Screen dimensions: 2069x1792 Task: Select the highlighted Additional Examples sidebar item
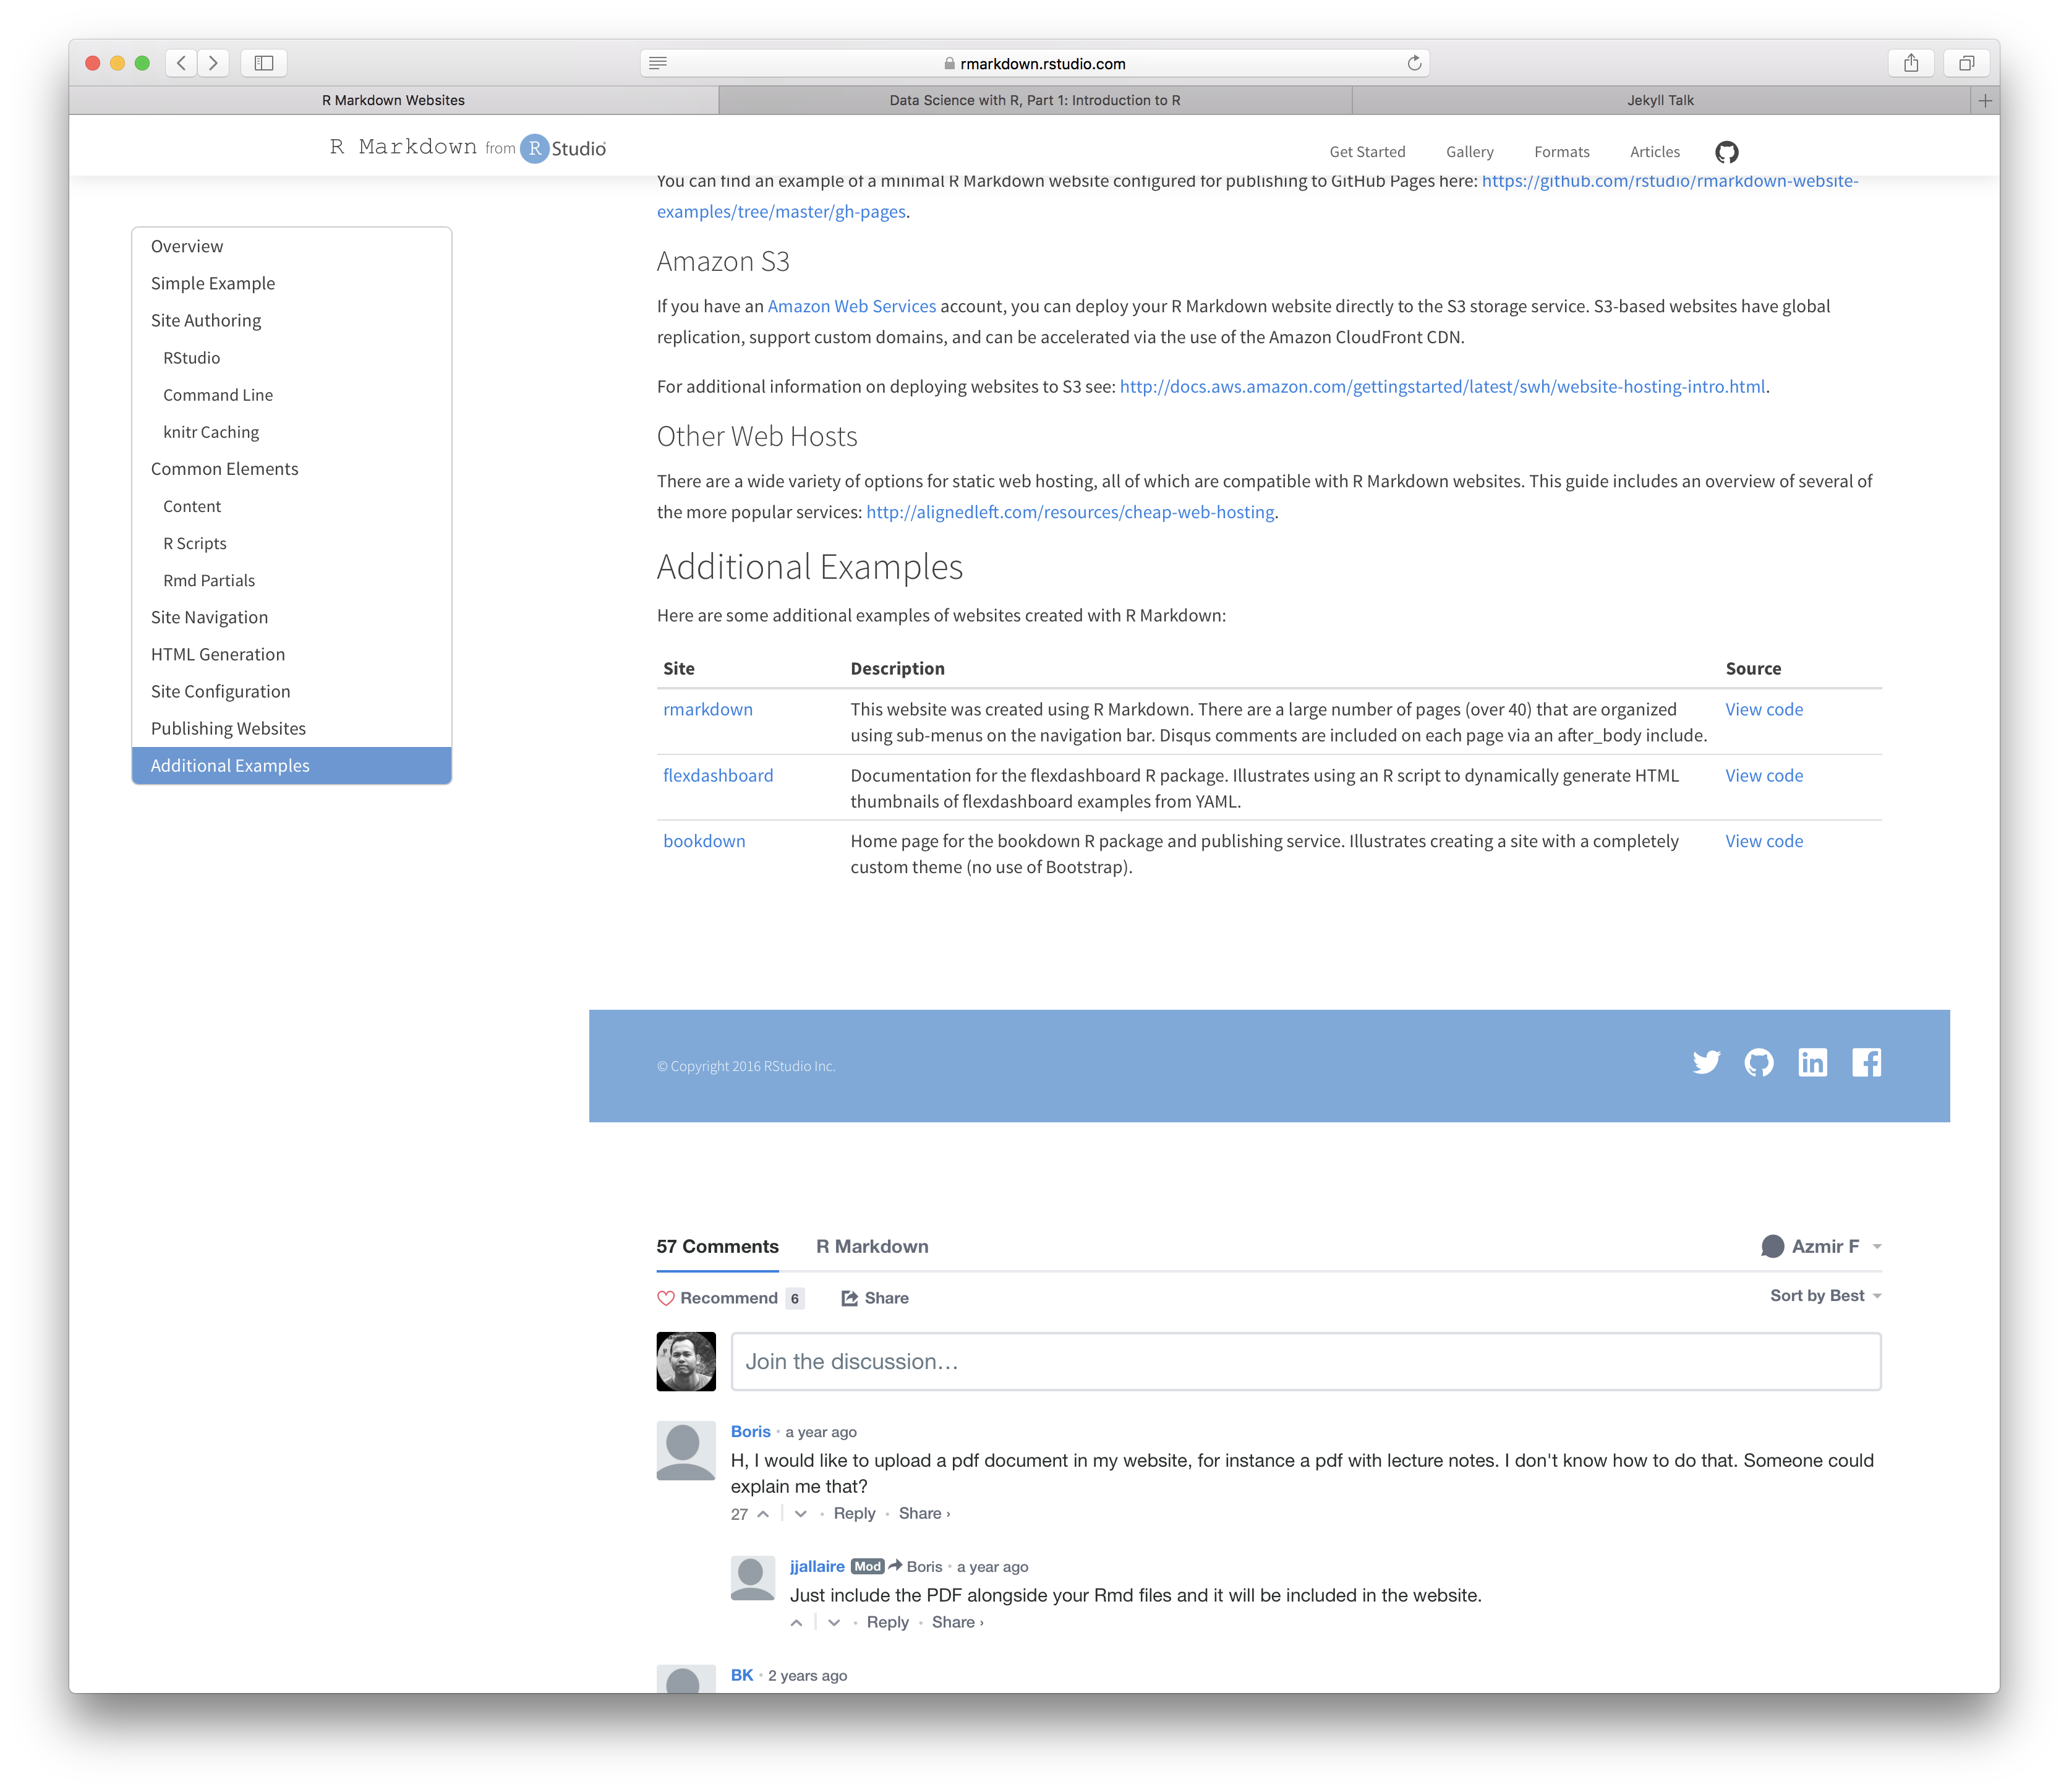click(x=291, y=765)
